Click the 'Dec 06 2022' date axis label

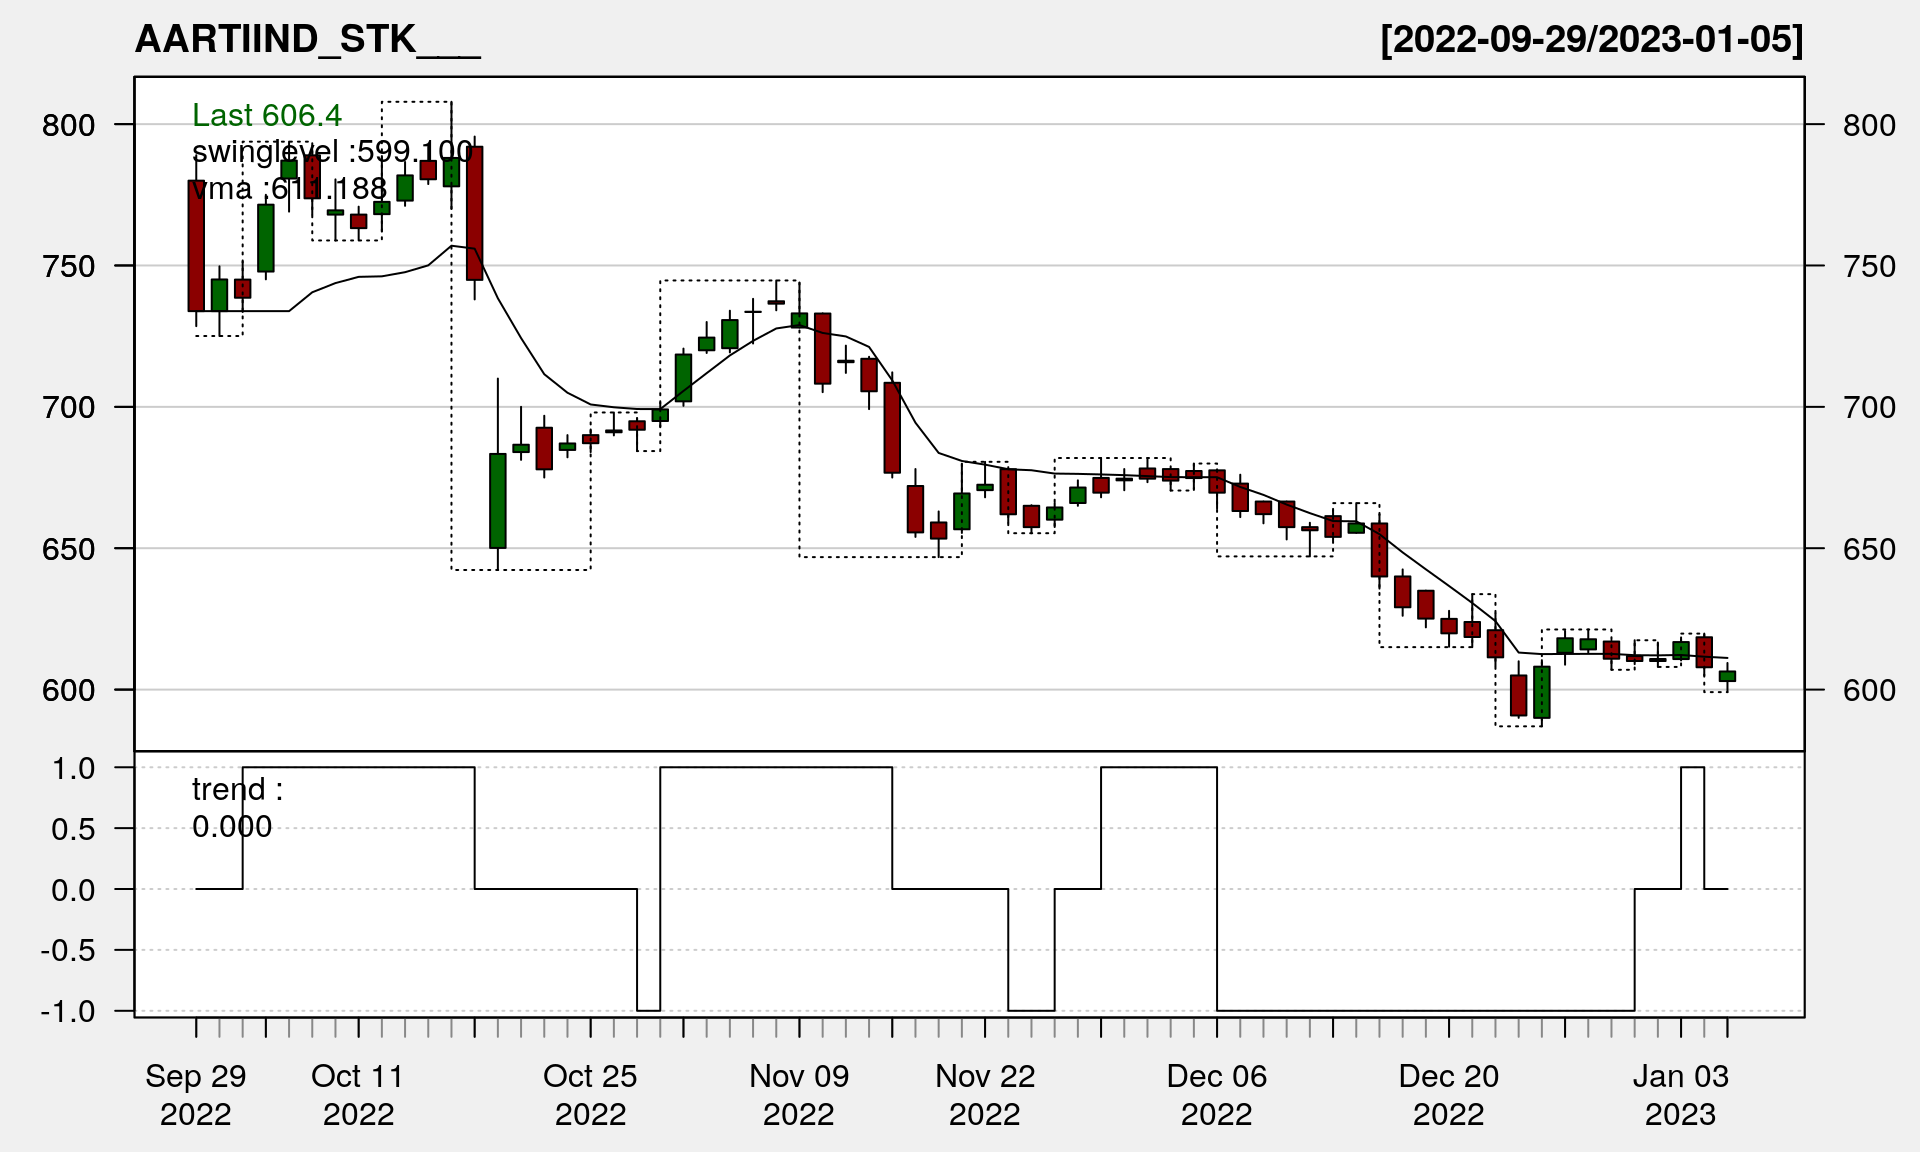[1216, 1095]
